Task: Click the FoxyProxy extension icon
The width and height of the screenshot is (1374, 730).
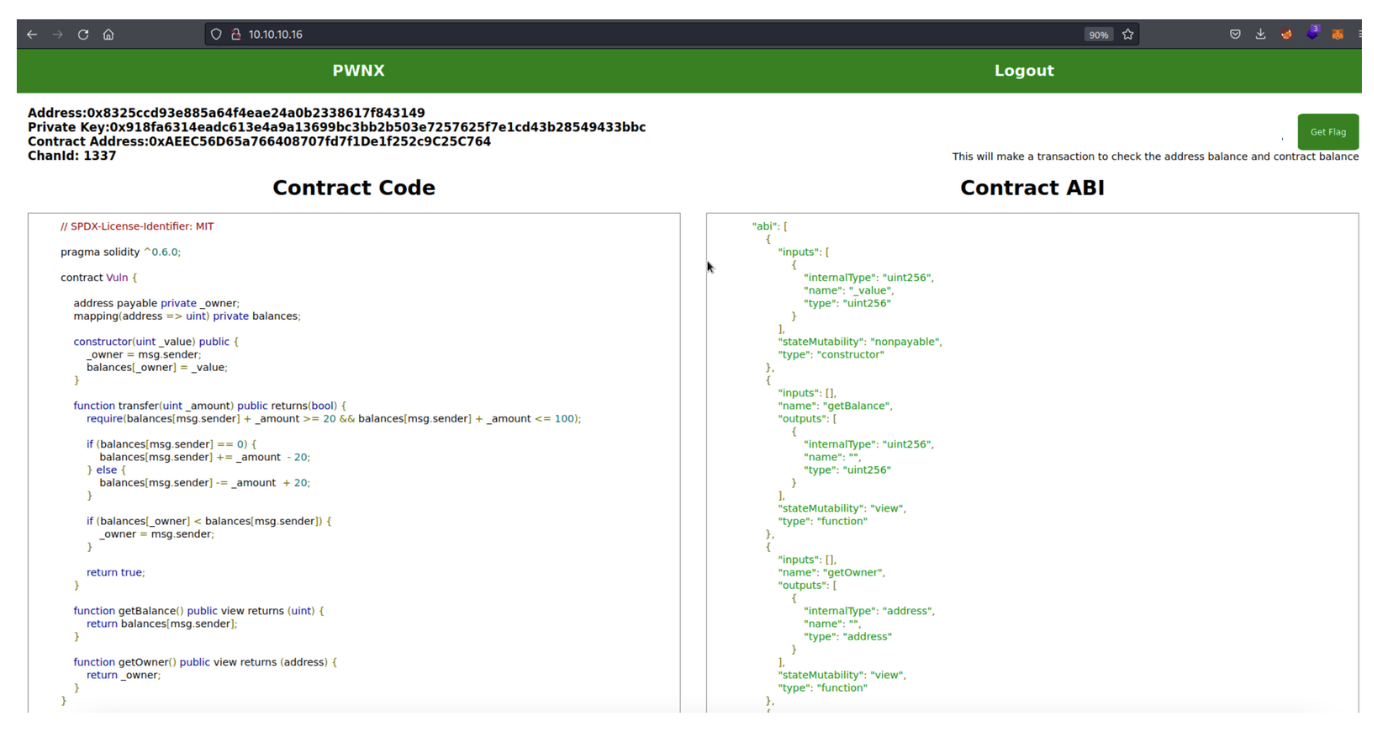Action: pos(1286,34)
